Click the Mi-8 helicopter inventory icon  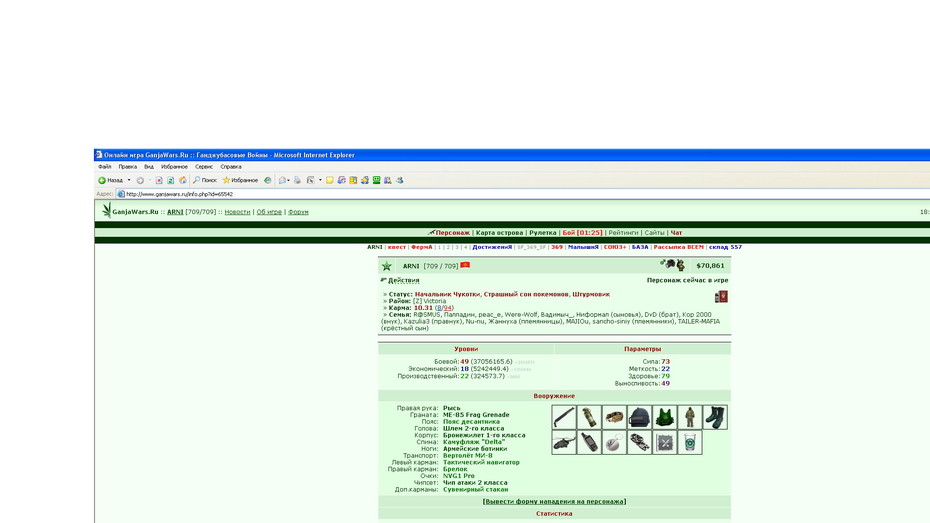pos(563,442)
